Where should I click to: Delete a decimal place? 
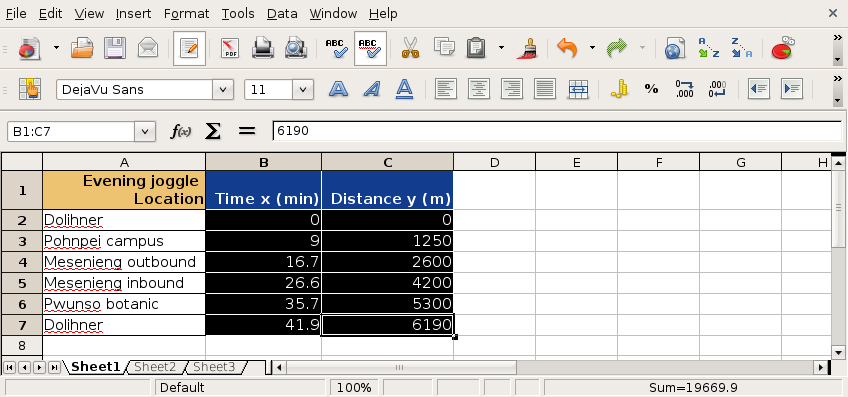pos(717,89)
